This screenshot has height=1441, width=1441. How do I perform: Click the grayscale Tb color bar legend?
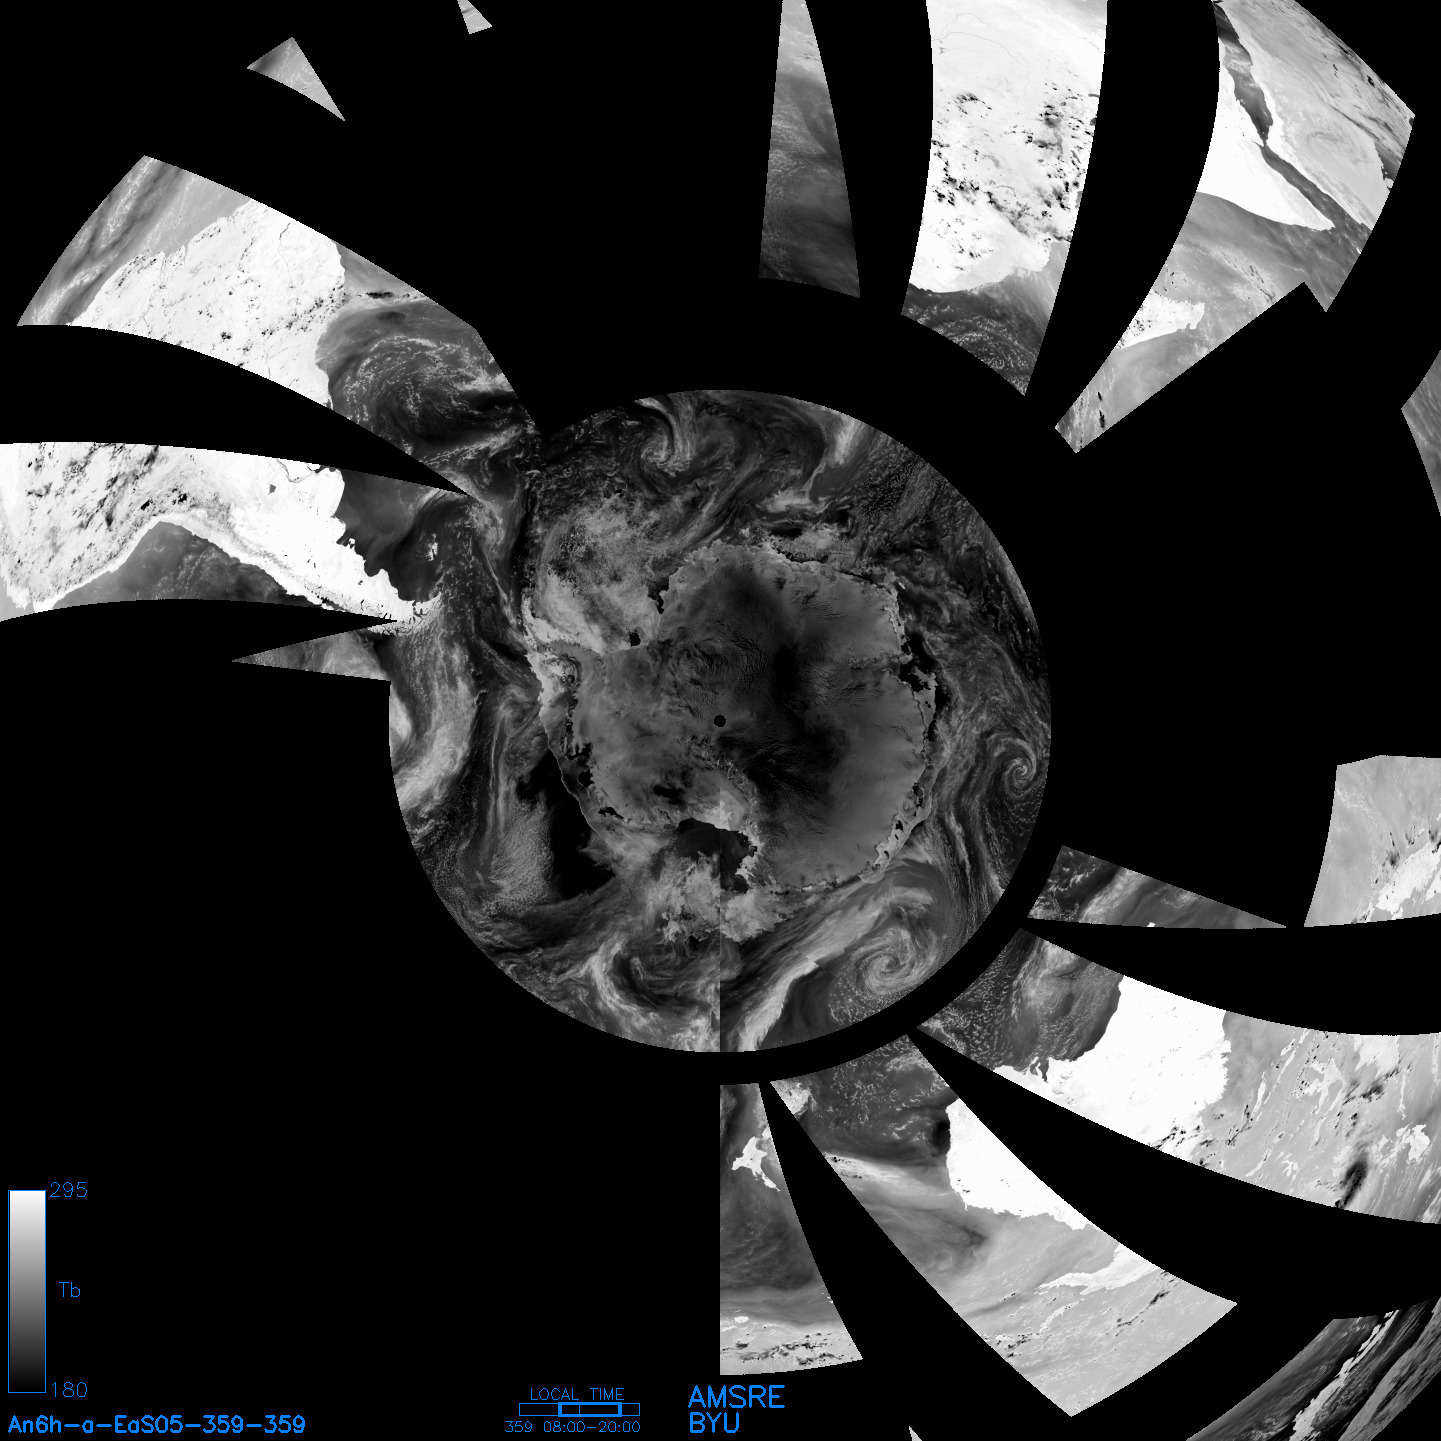click(27, 1291)
